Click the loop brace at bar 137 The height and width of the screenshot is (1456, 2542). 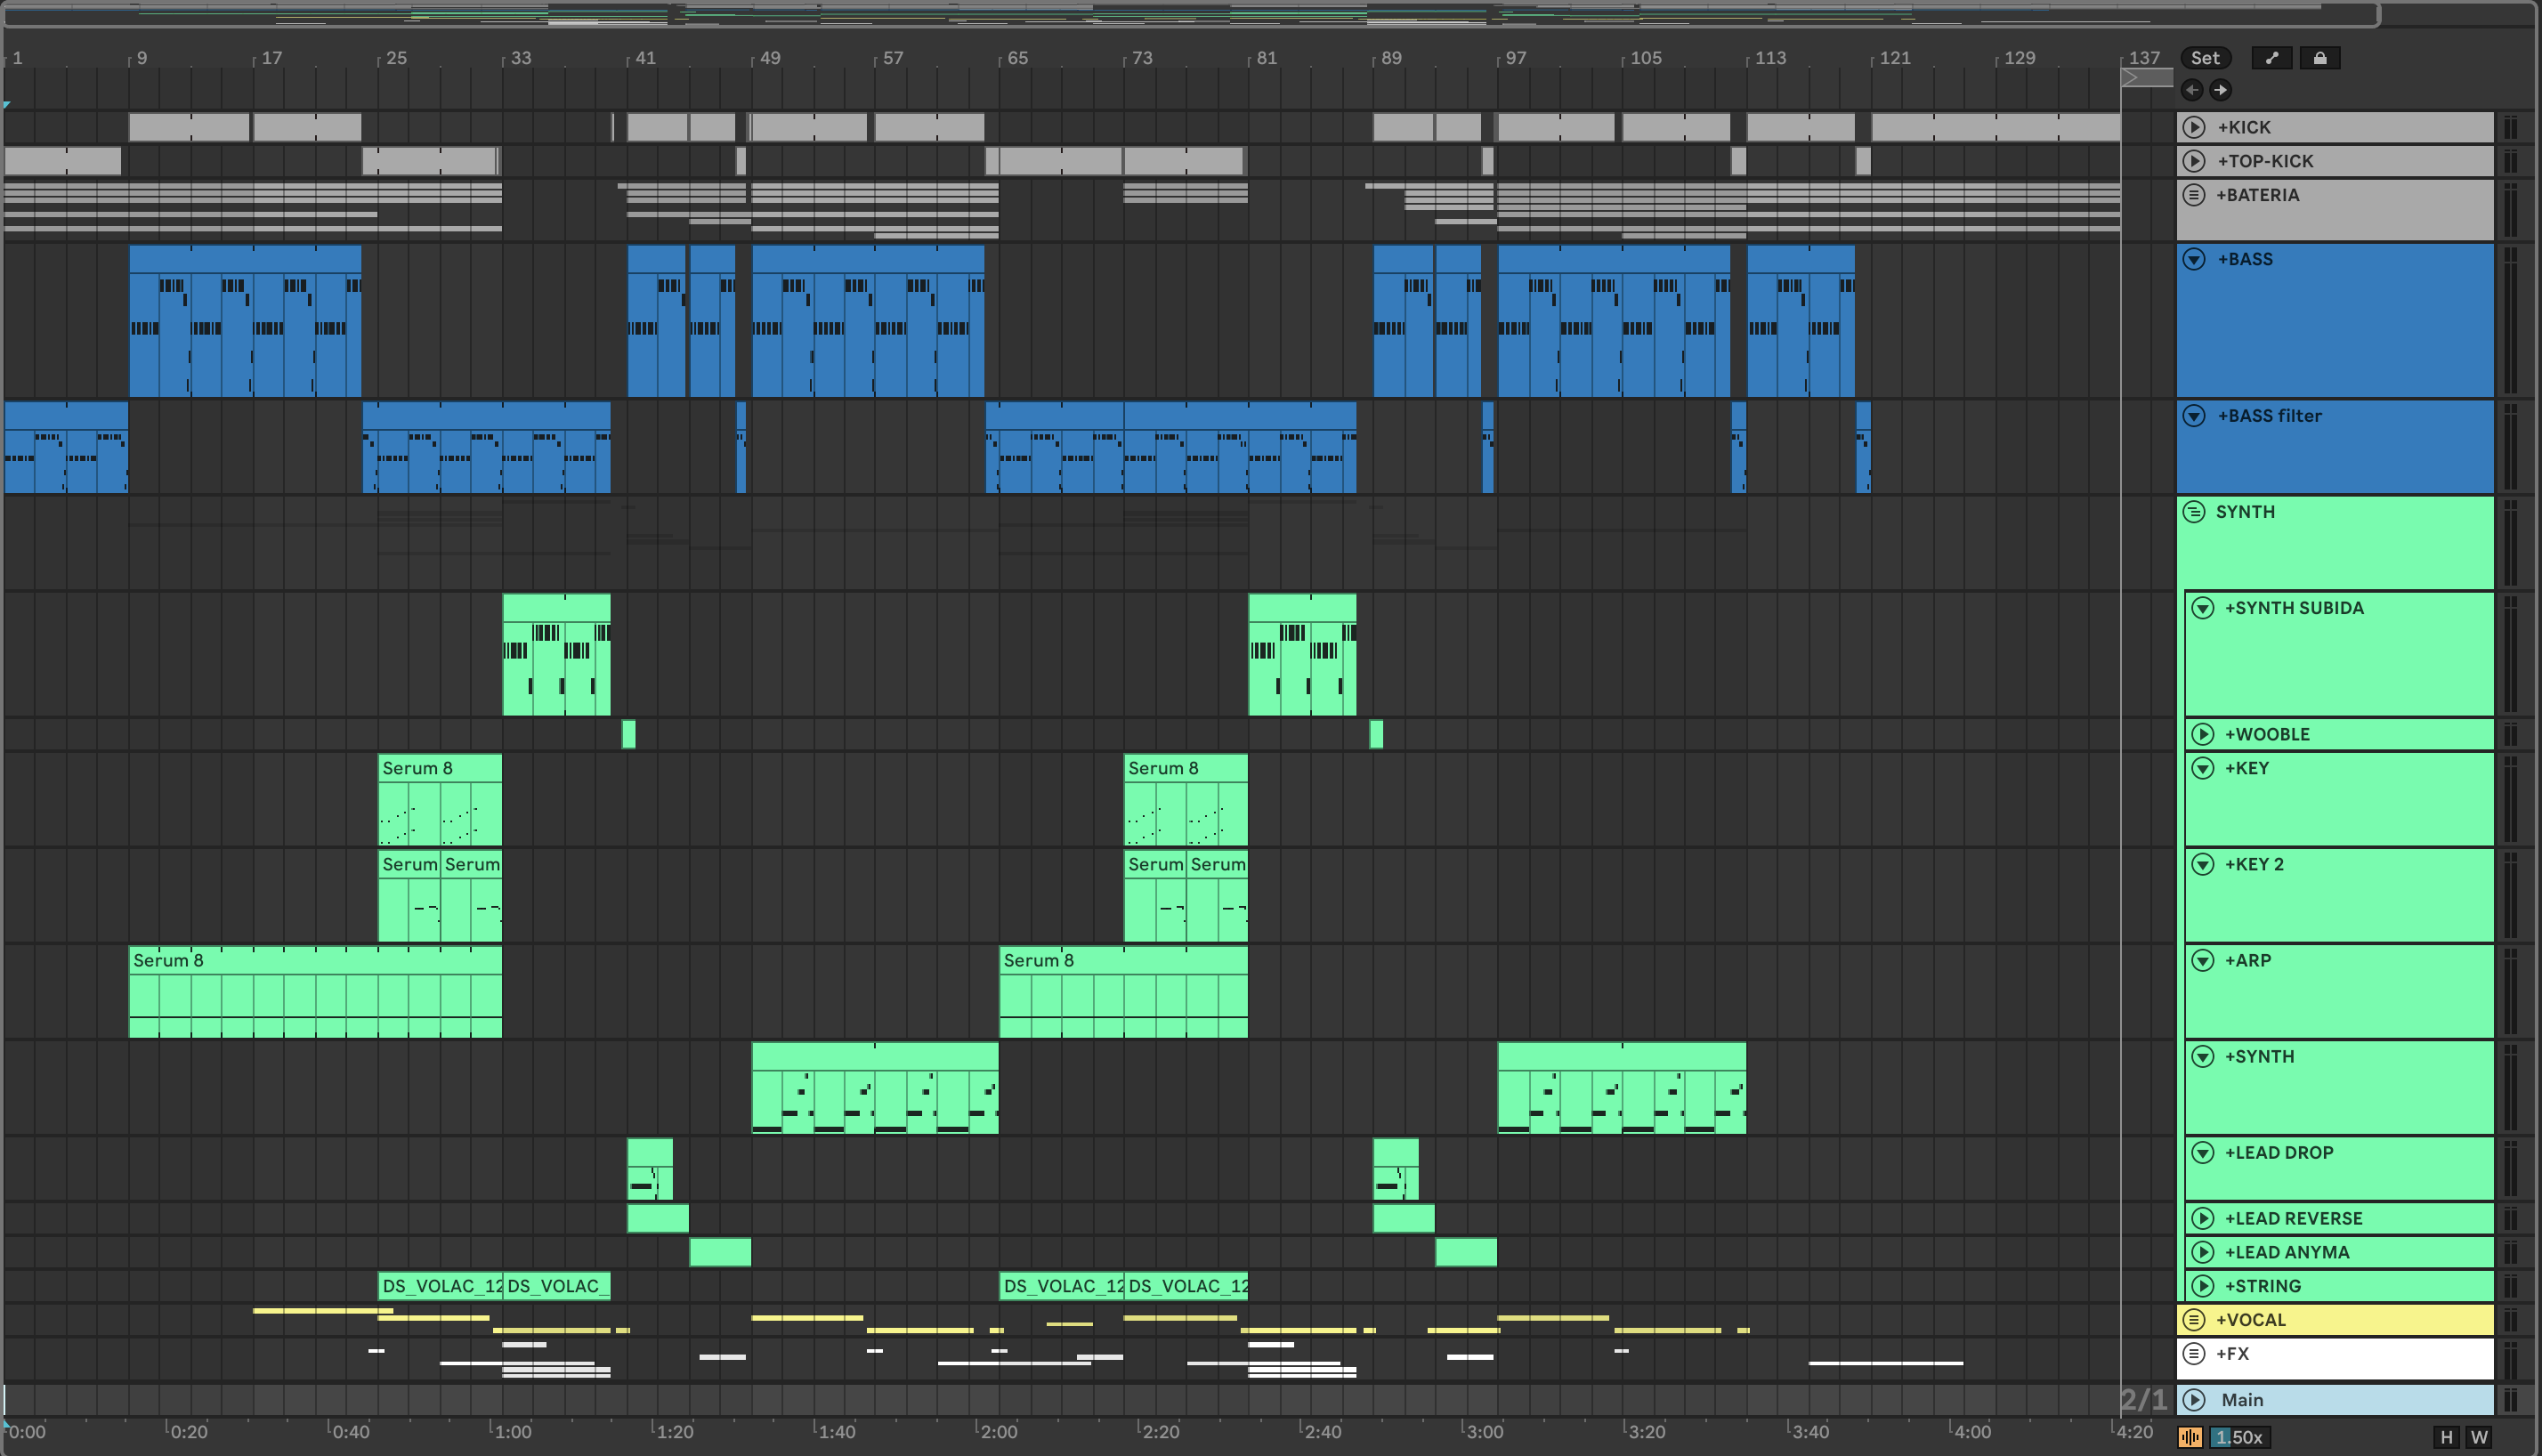(x=2146, y=78)
